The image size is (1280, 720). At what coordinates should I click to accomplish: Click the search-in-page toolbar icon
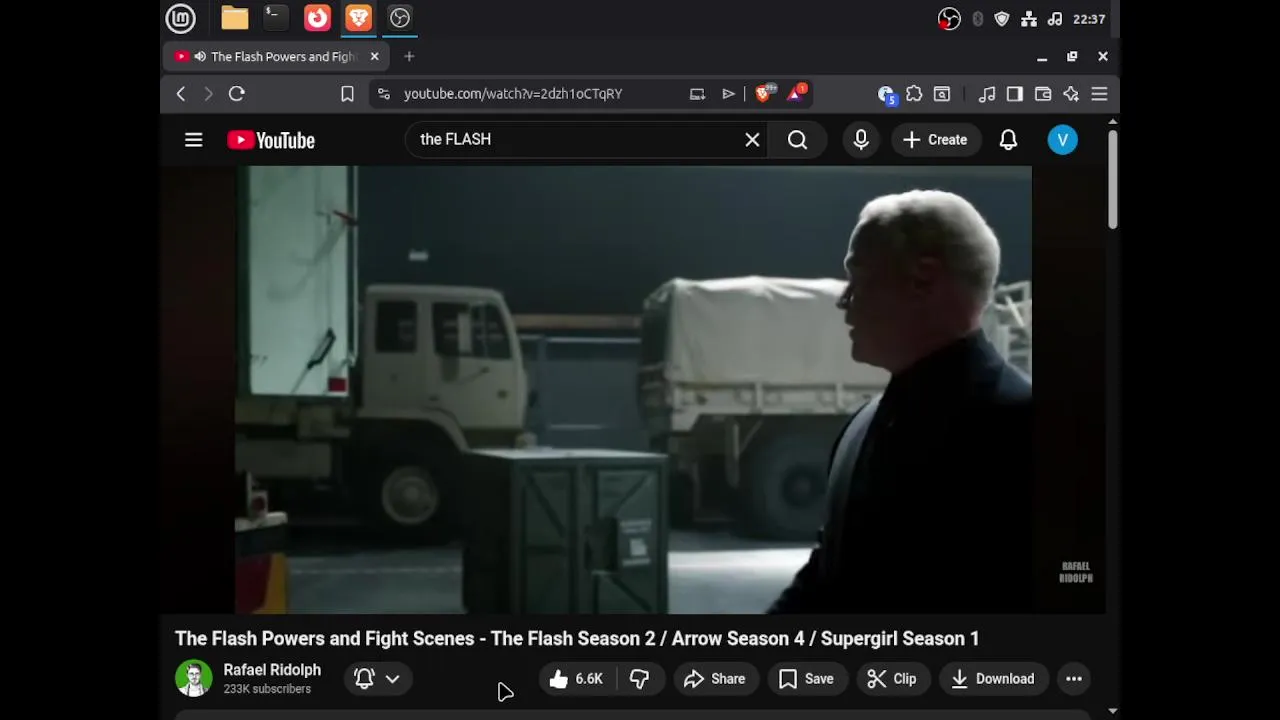(942, 94)
